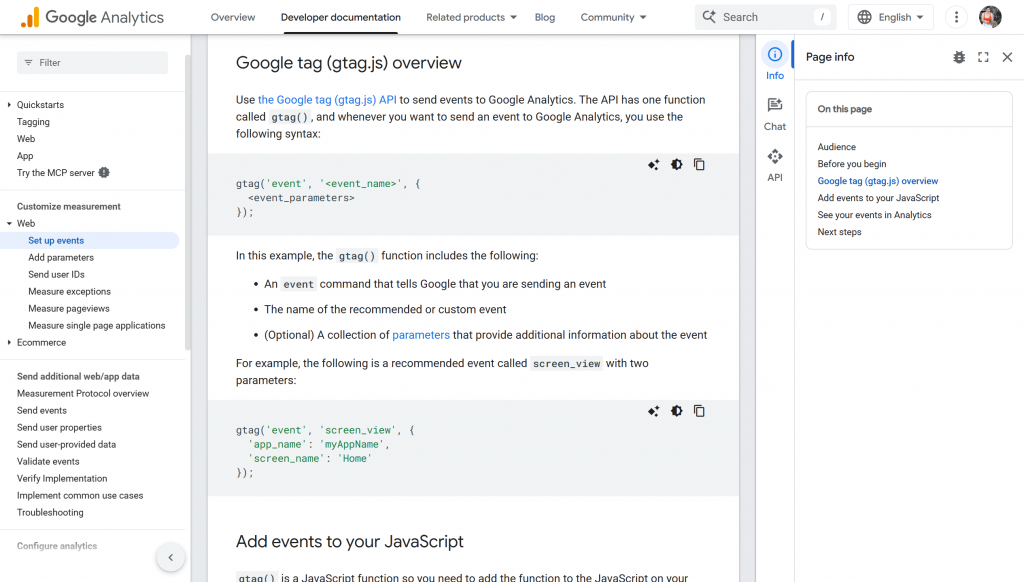This screenshot has height=582, width=1024.
Task: Toggle dark mode on the code sample
Action: (x=676, y=164)
